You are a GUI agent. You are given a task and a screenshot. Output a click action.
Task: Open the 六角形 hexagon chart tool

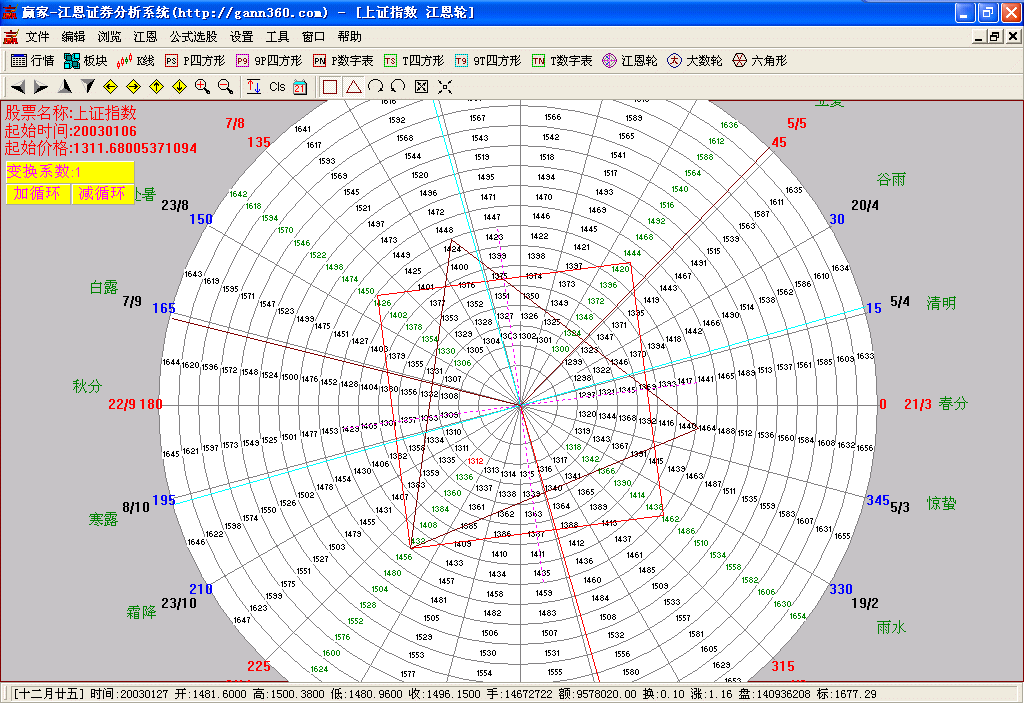pos(760,61)
